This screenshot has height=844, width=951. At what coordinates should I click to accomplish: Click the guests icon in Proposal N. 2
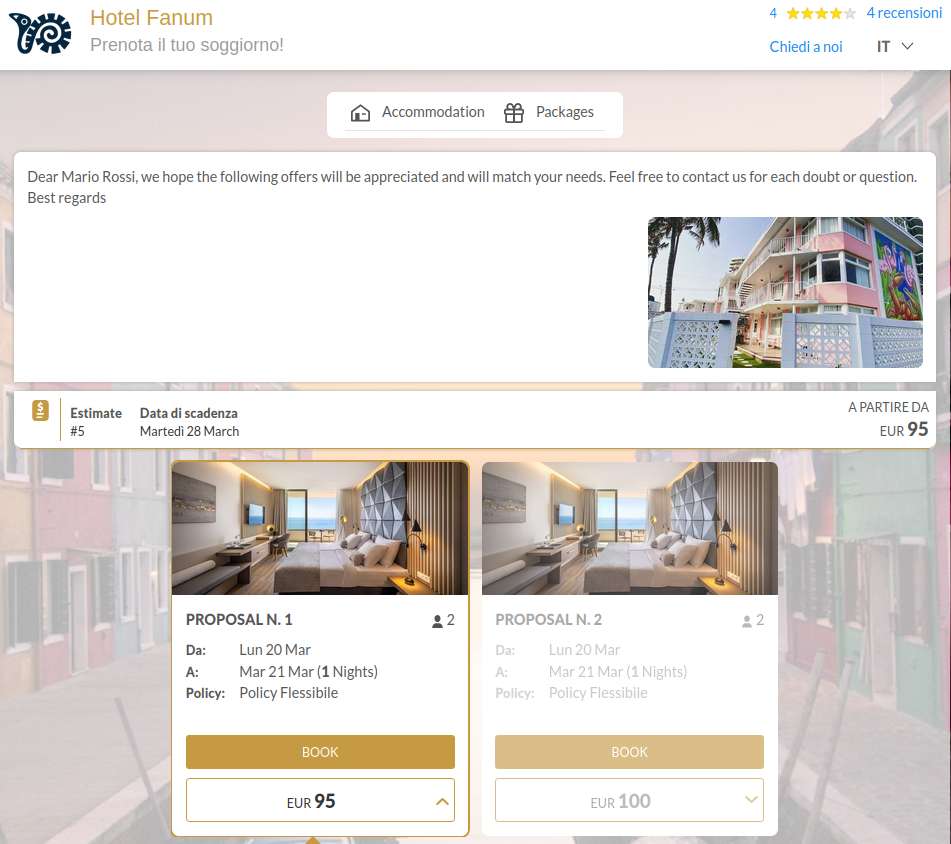[x=747, y=621]
